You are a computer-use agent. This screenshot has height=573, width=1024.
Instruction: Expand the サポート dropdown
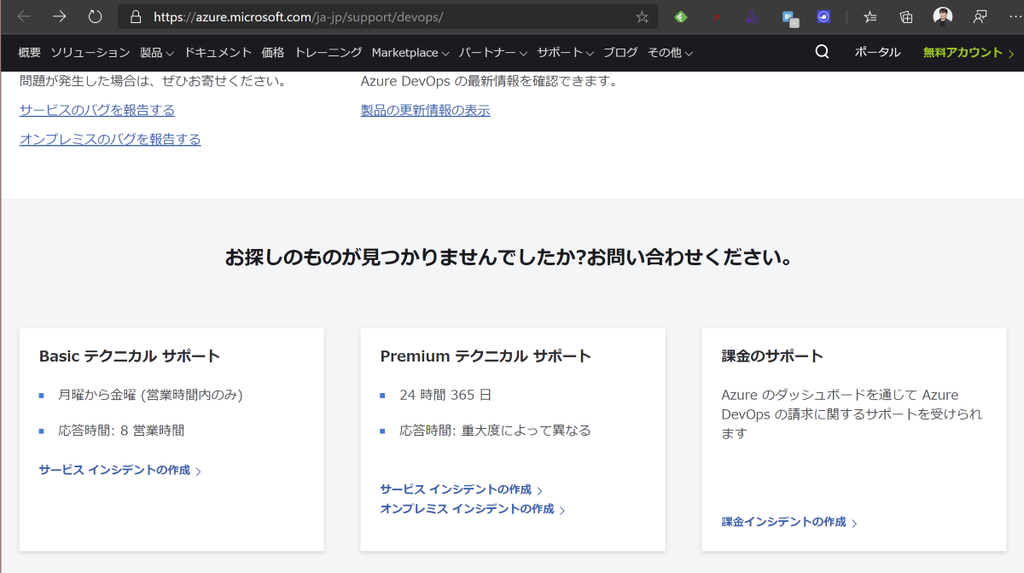[566, 52]
